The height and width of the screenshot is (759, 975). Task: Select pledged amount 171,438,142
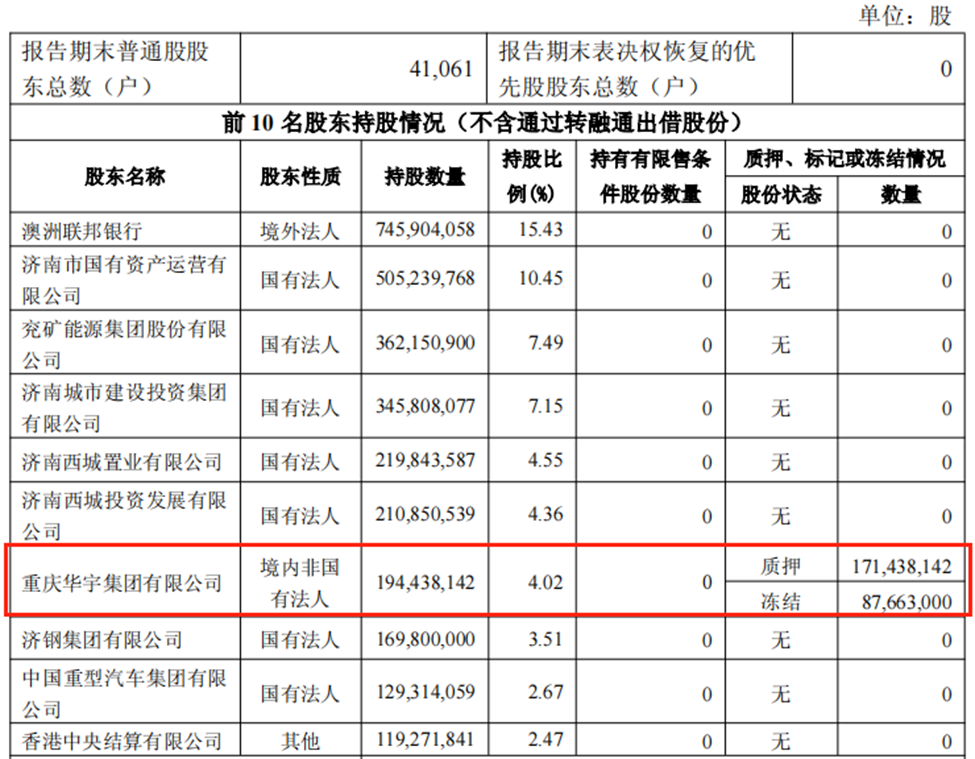point(902,566)
